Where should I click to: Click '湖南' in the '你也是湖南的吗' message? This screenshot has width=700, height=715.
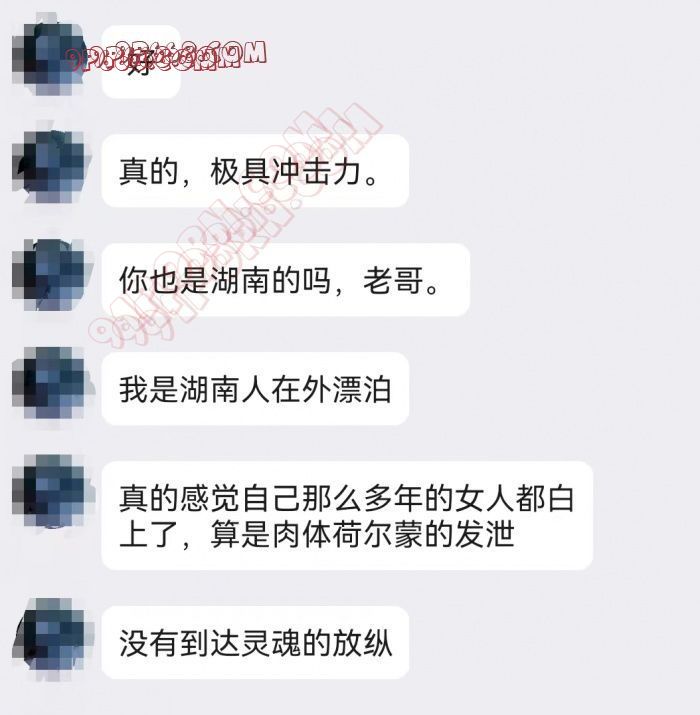240,280
